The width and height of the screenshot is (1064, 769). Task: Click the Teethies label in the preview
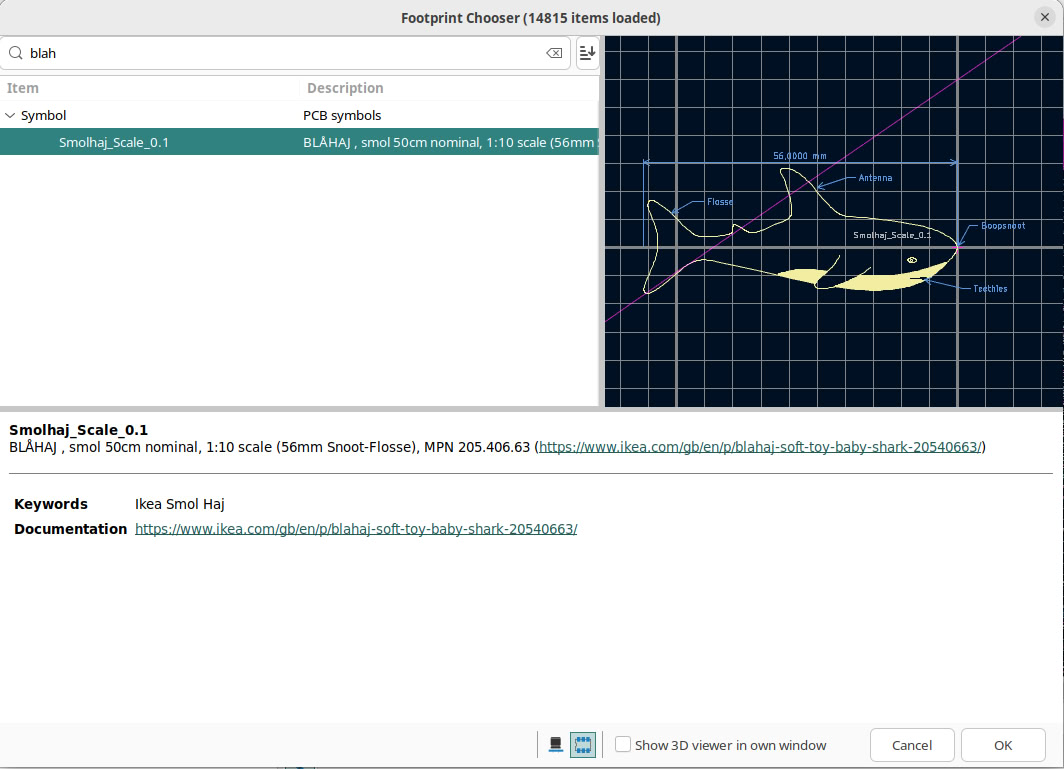[x=990, y=288]
